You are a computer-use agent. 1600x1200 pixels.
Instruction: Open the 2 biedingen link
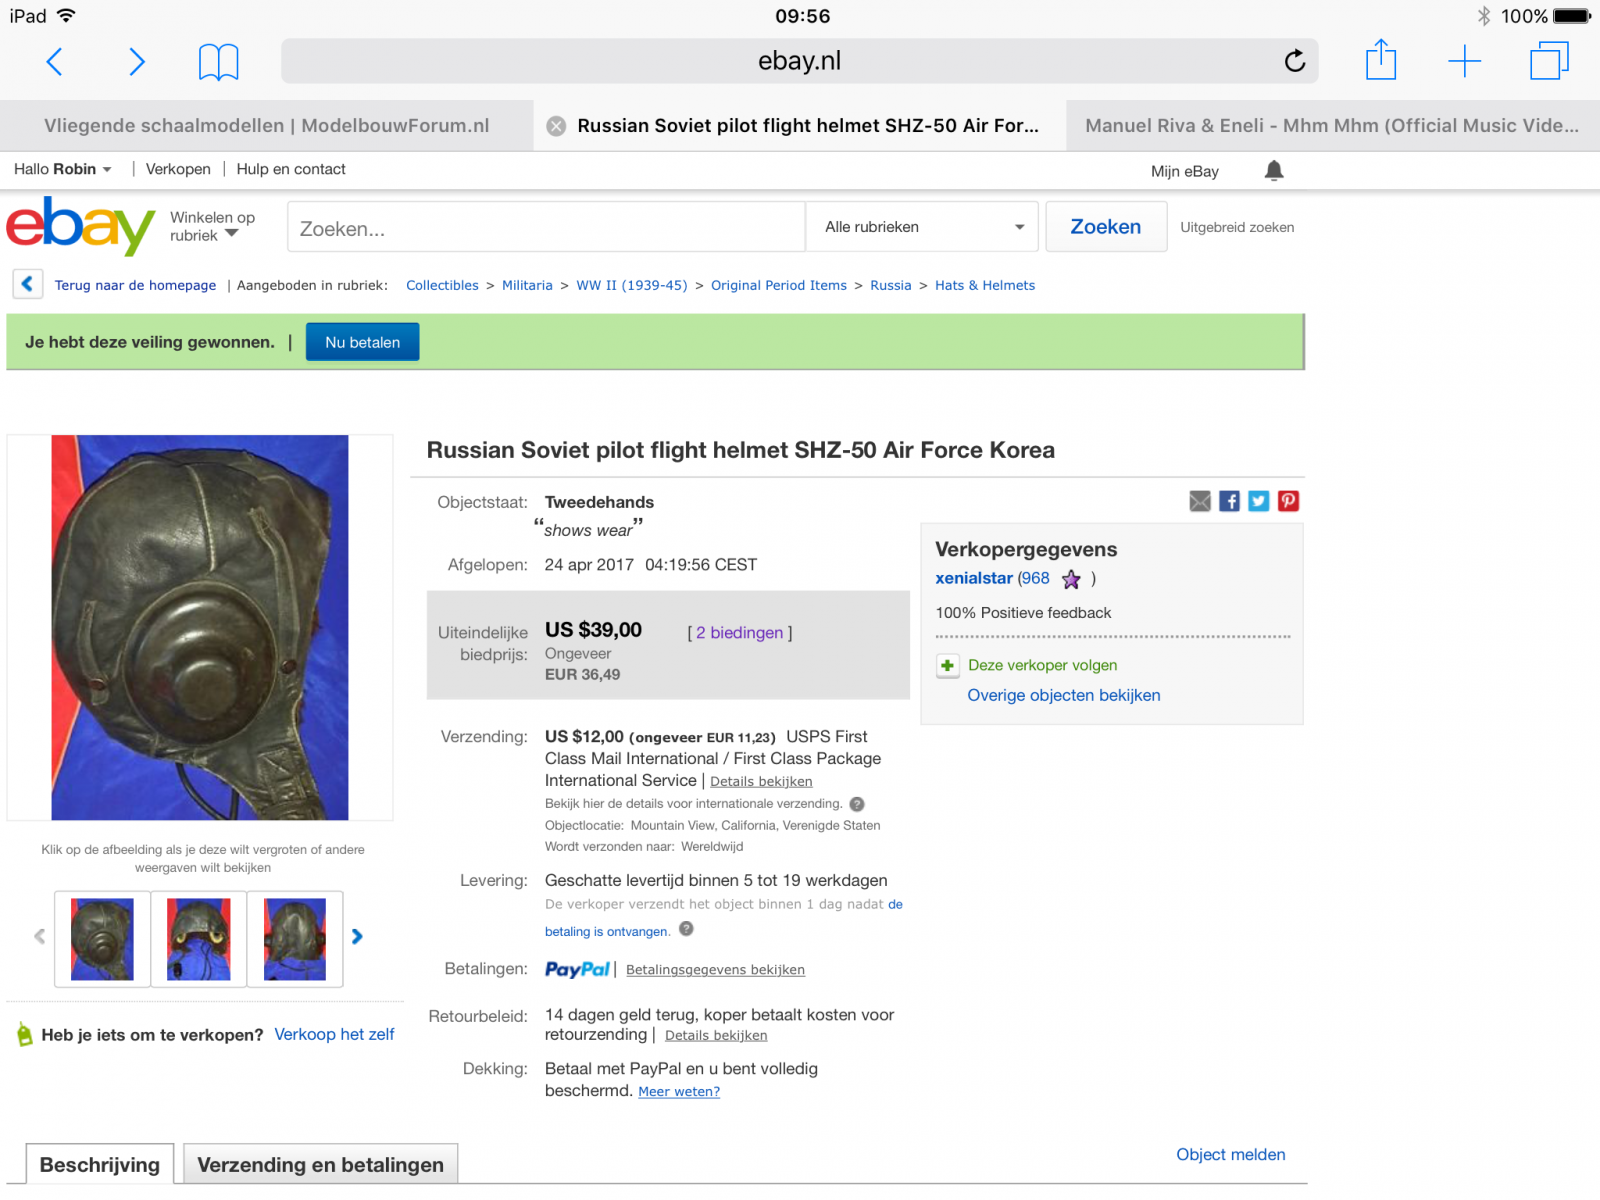[739, 633]
